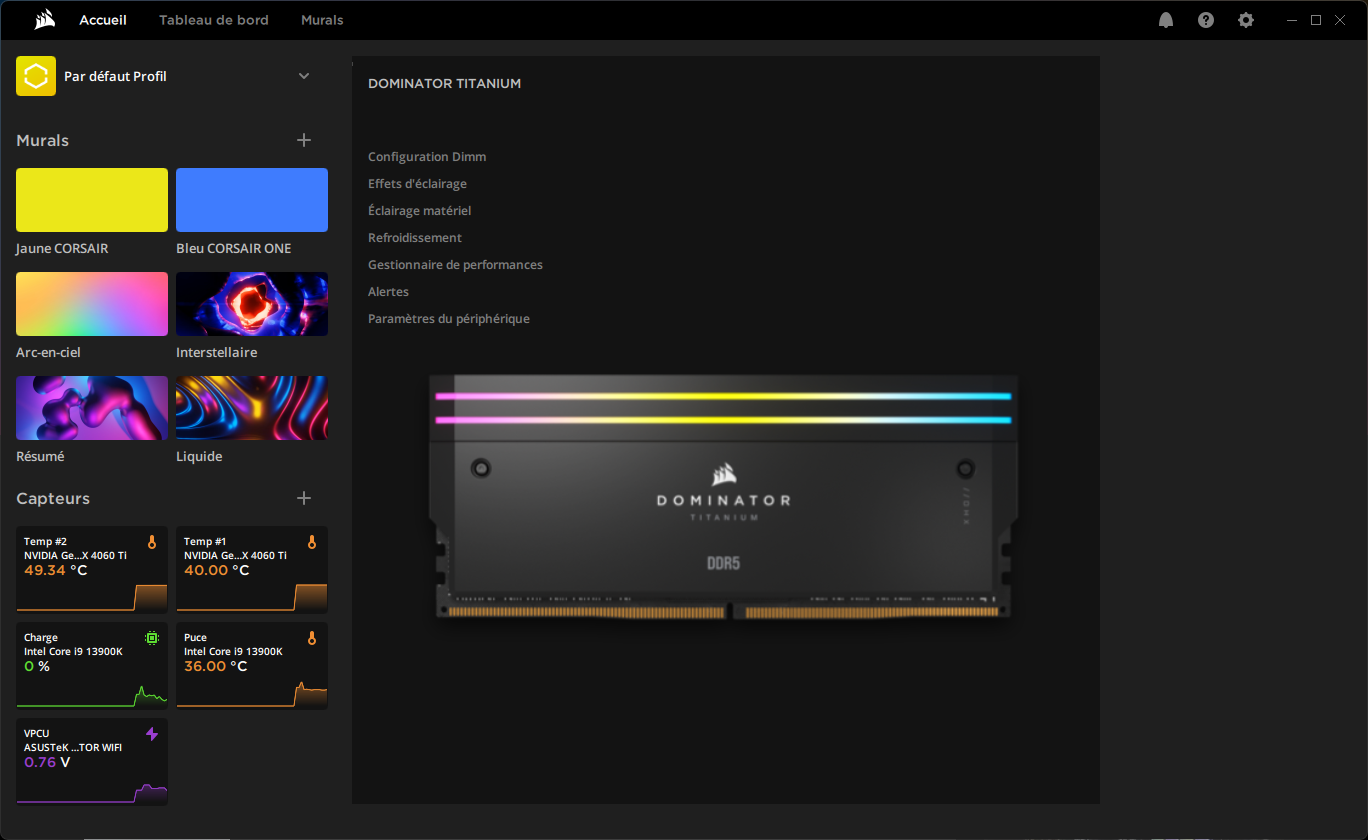The height and width of the screenshot is (840, 1368).
Task: Click the yellow hexagon profile icon
Action: [x=36, y=76]
